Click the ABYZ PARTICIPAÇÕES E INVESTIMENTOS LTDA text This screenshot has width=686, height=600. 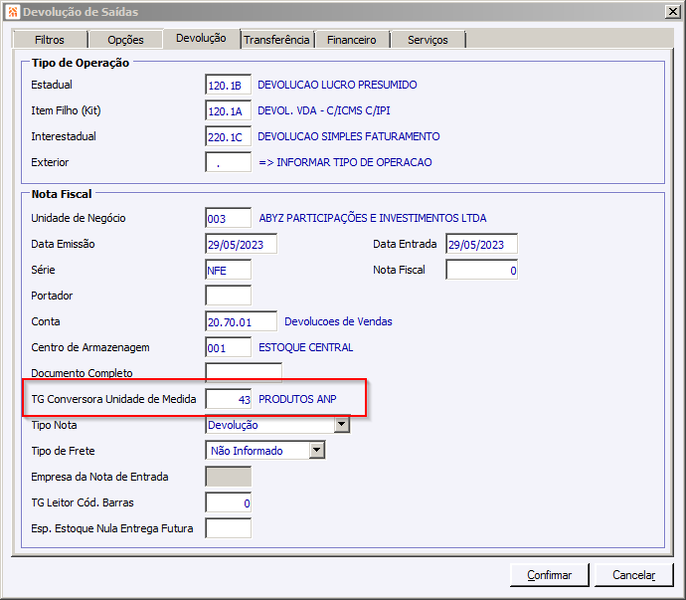click(373, 218)
